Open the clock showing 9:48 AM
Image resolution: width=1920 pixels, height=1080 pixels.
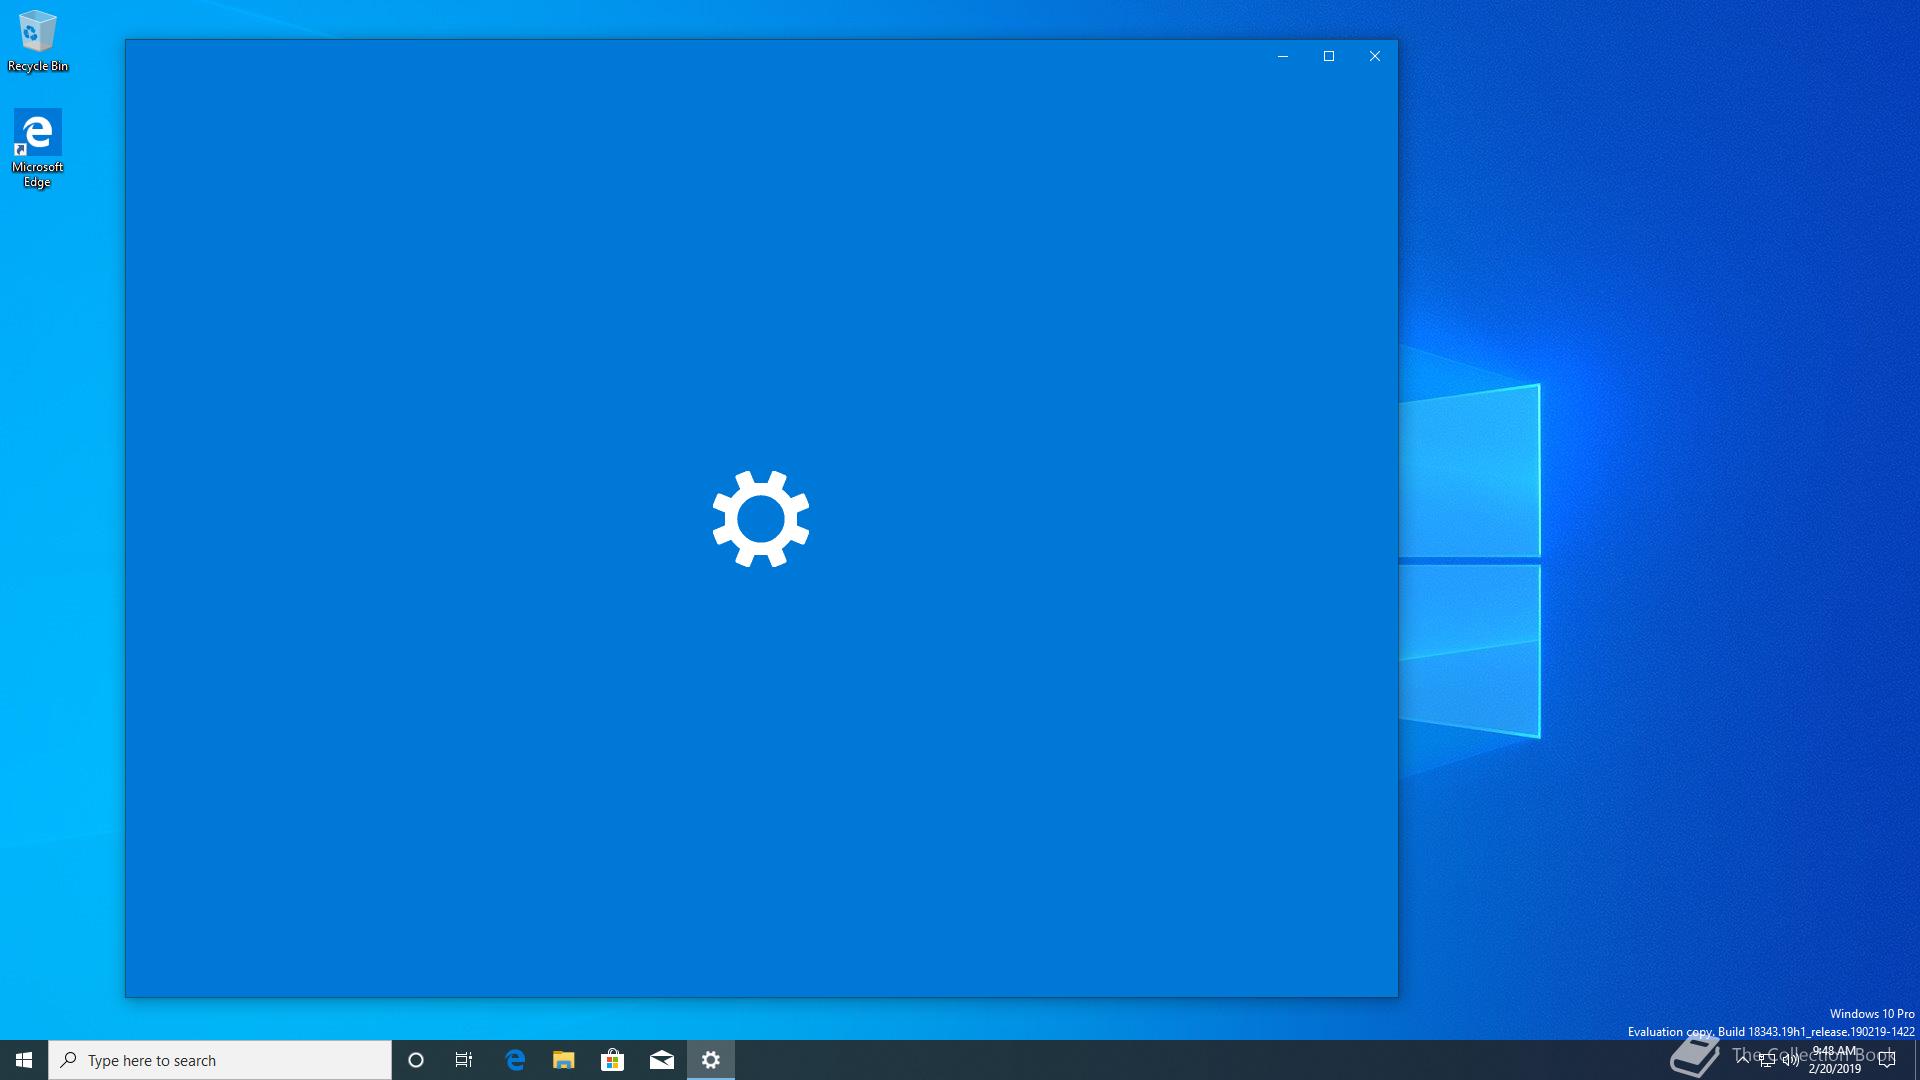coord(1835,1060)
